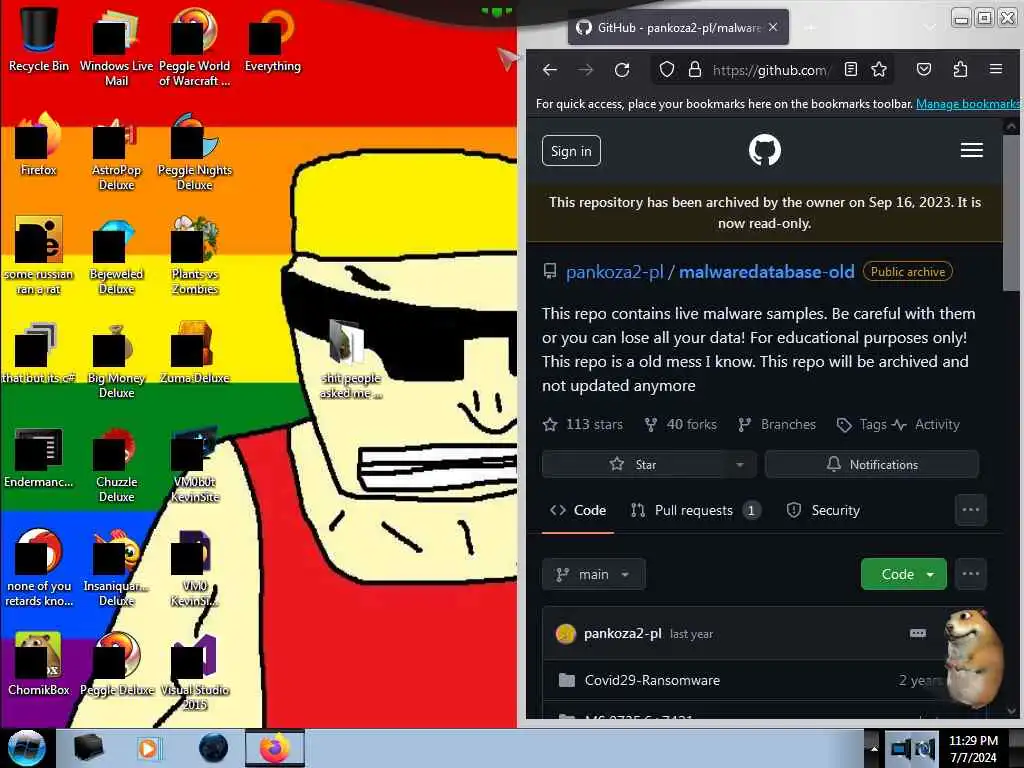
Task: Open the Windows Start menu orb
Action: (x=26, y=748)
